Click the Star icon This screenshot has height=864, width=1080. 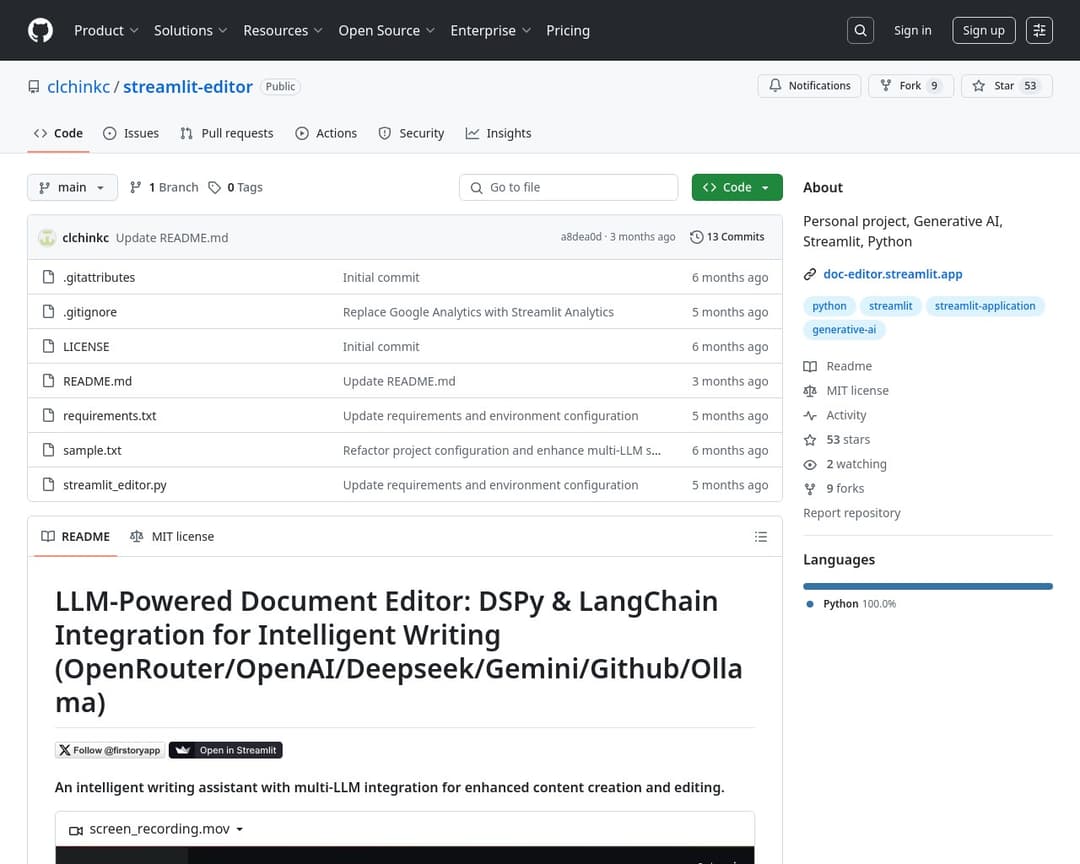(x=978, y=85)
